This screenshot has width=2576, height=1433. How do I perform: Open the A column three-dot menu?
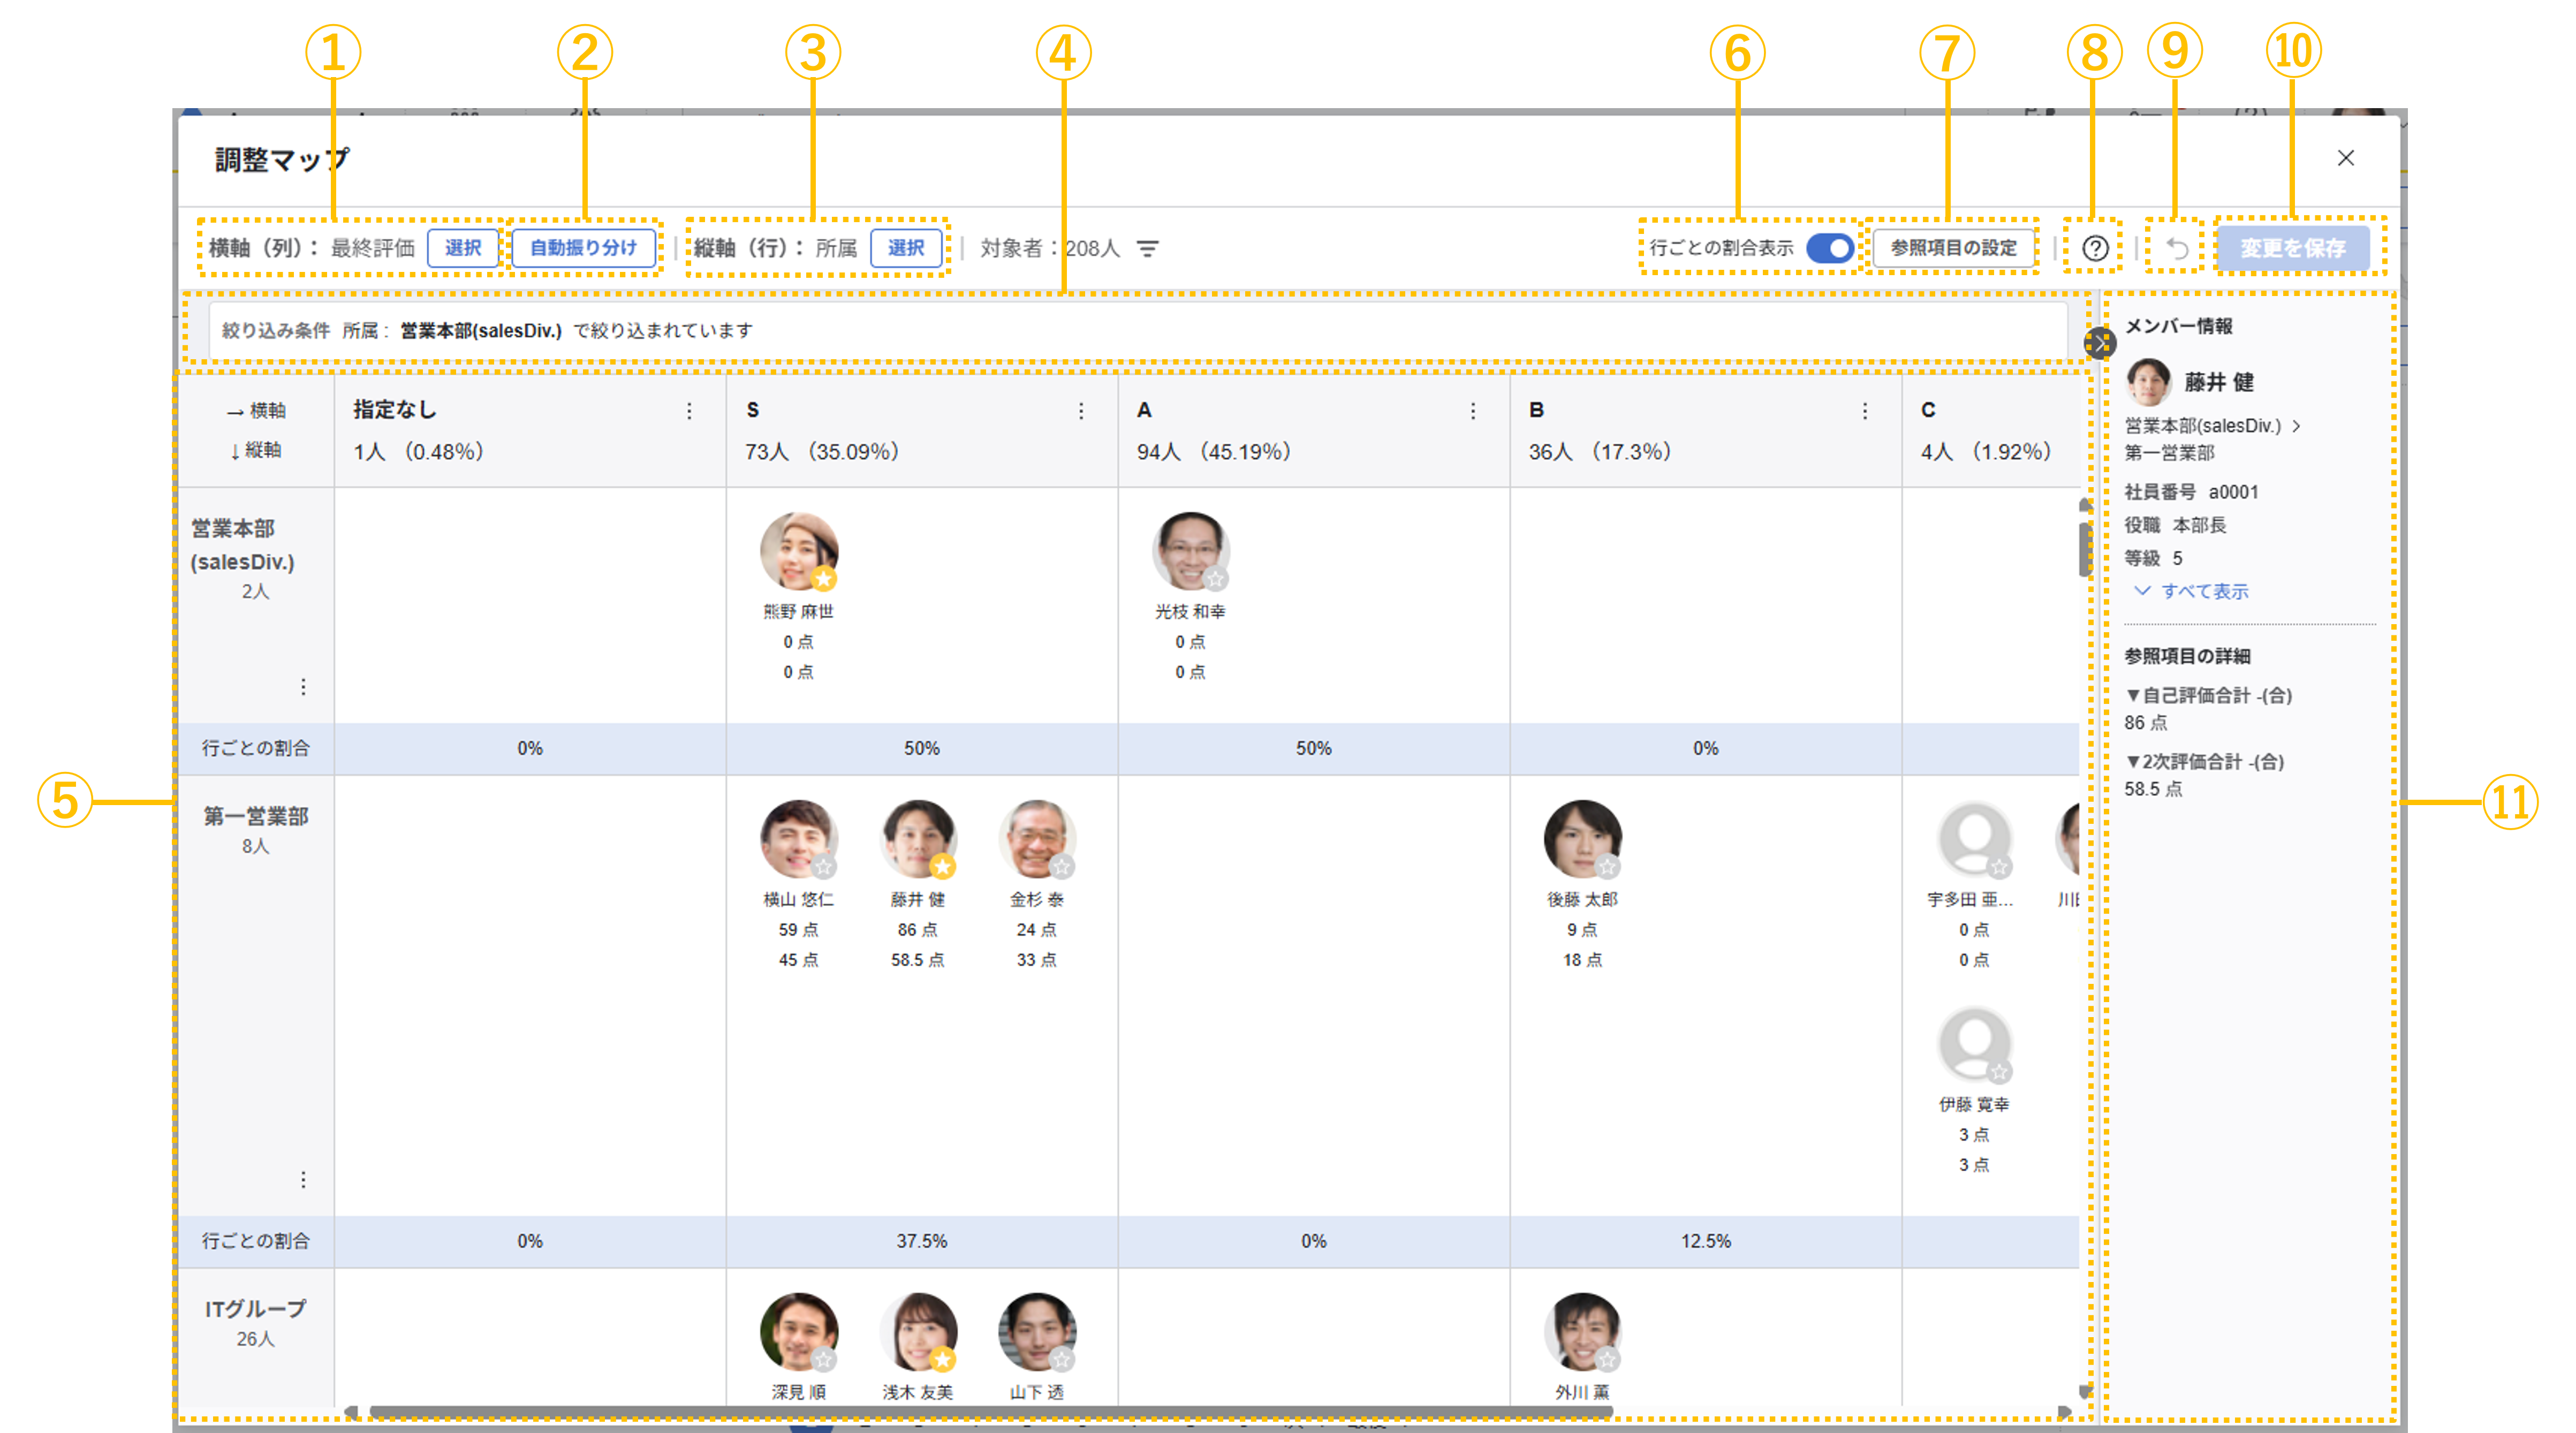click(1473, 411)
